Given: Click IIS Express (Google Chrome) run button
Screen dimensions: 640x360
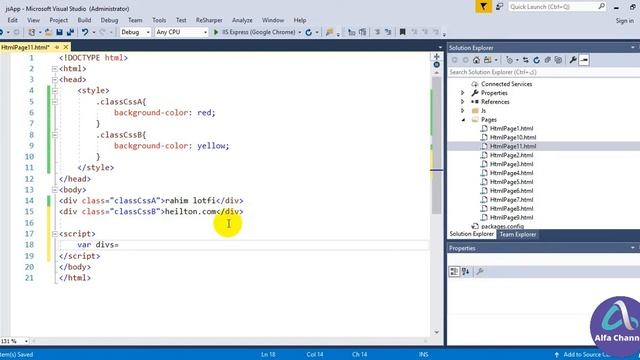Looking at the screenshot, I should tap(254, 32).
